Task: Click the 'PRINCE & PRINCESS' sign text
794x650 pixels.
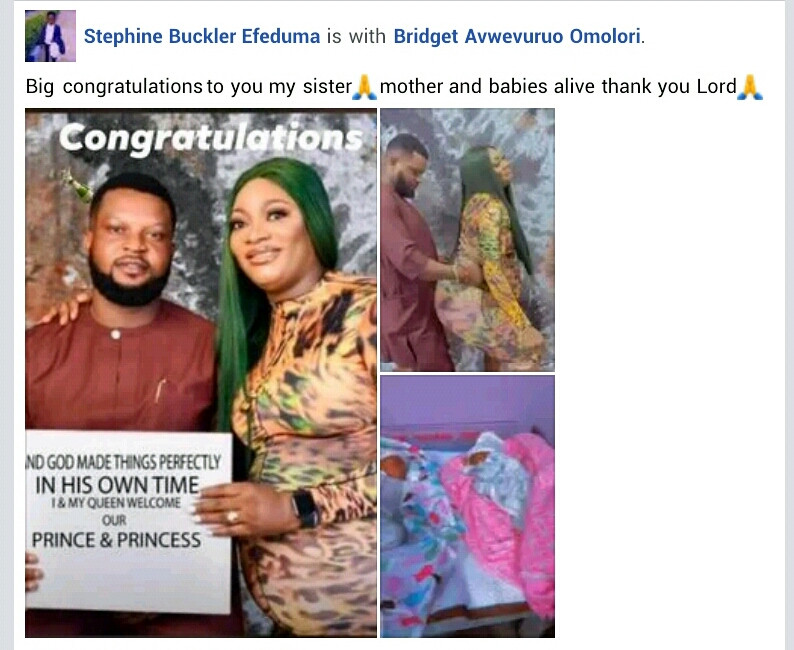Action: coord(116,540)
